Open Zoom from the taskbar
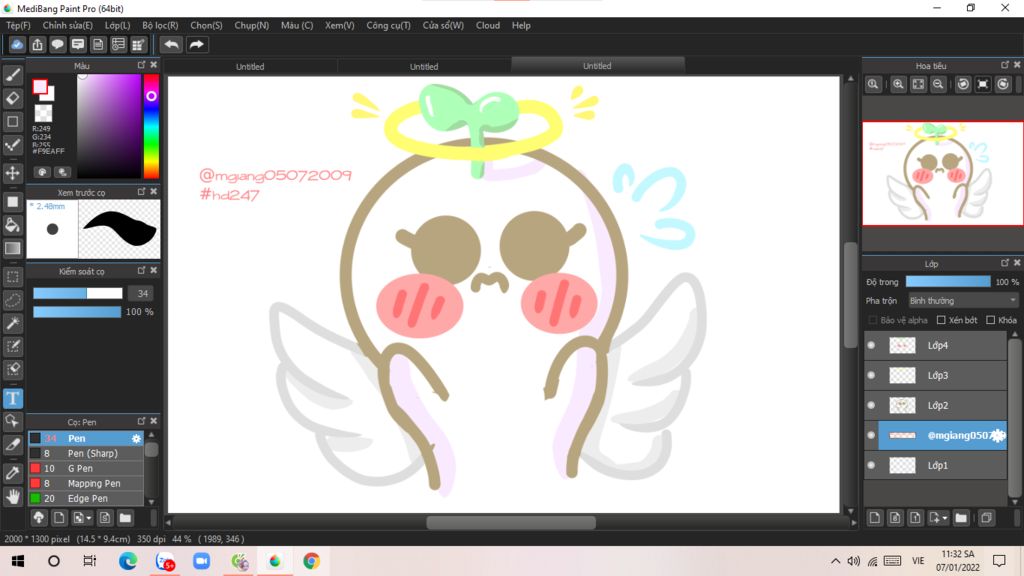Screen dimensions: 1024x576 pyautogui.click(x=202, y=561)
